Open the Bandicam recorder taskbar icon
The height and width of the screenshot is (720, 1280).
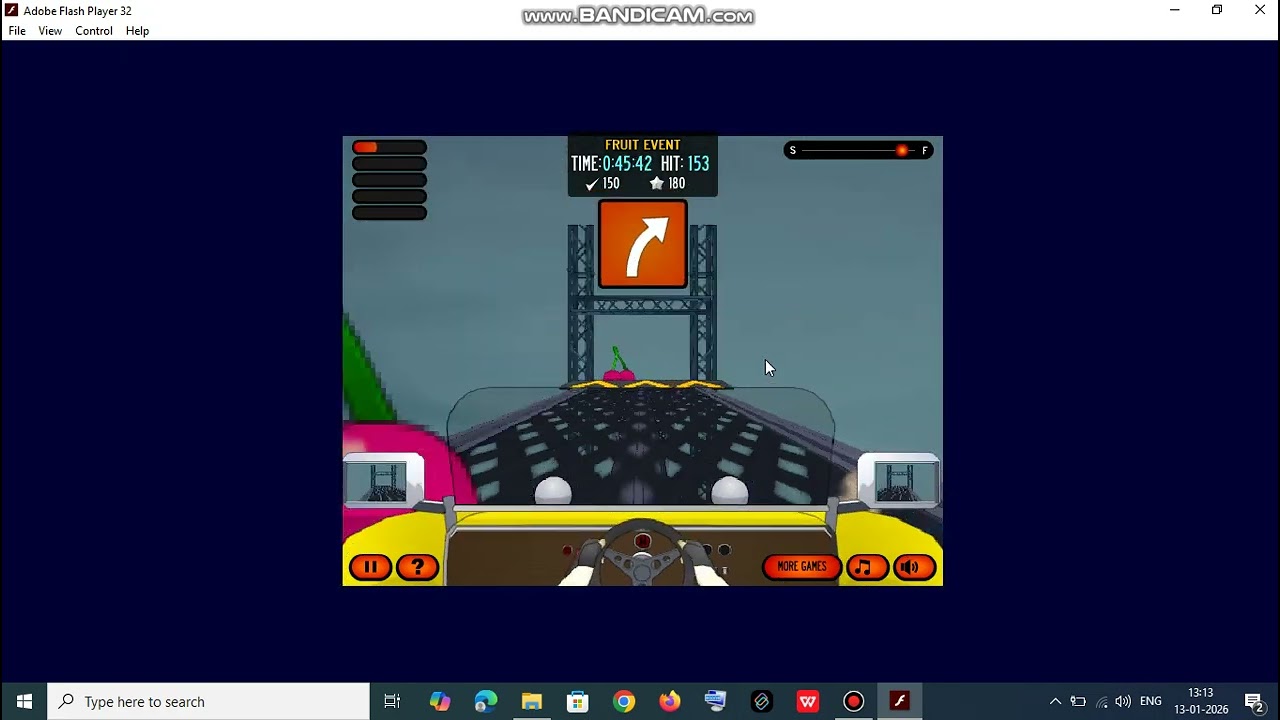point(854,702)
